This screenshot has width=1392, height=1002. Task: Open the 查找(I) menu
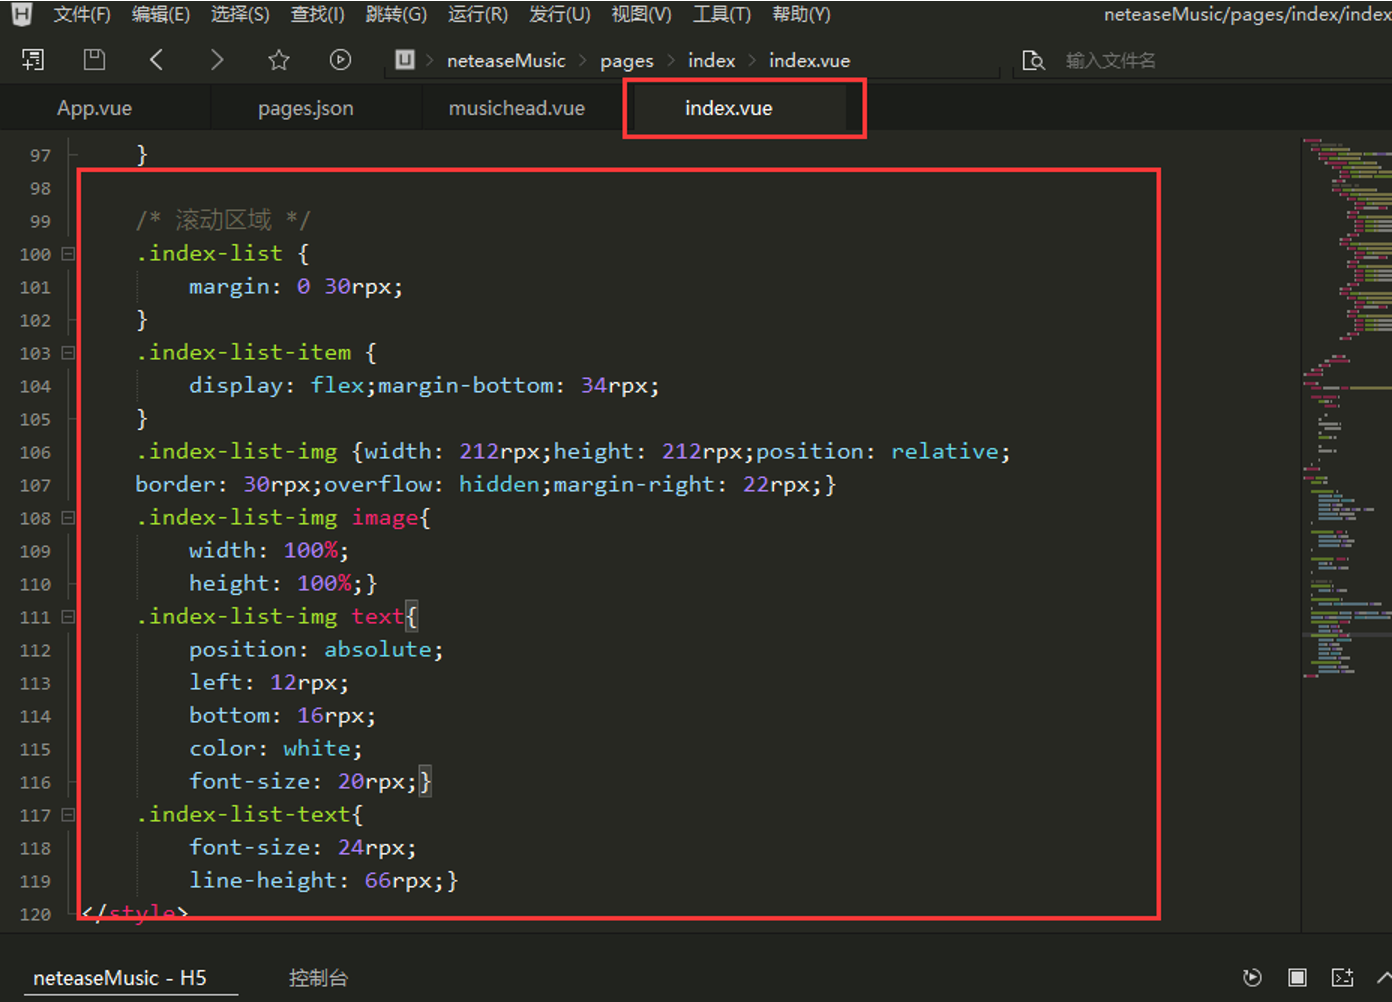(317, 14)
